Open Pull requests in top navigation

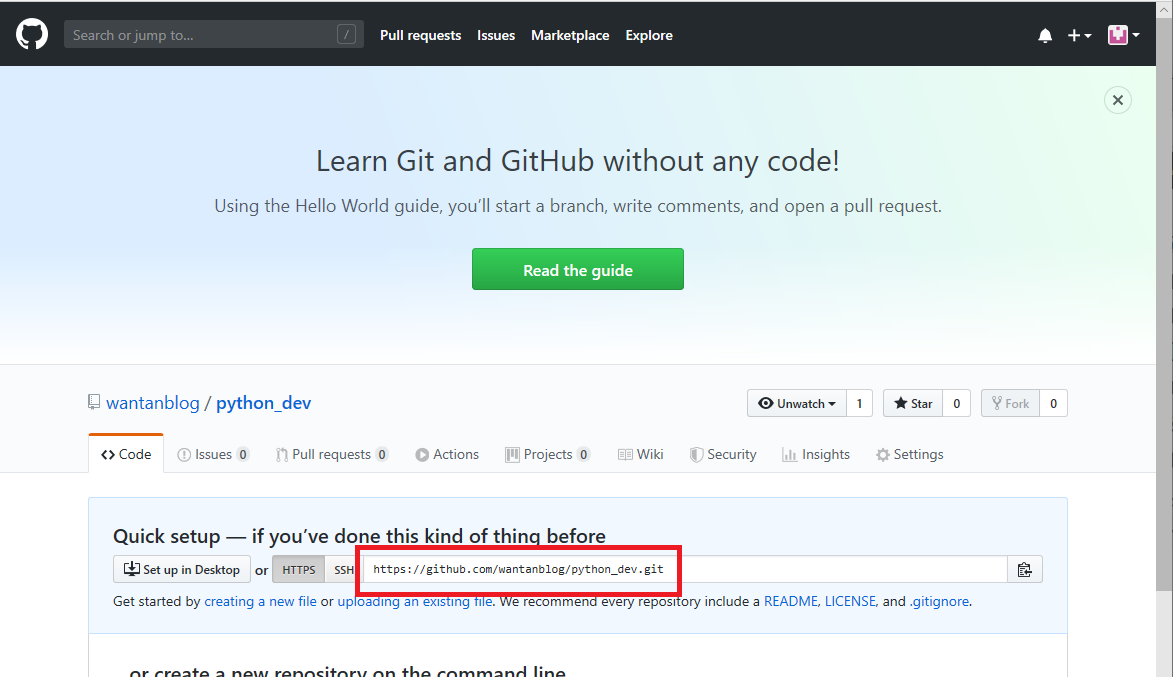click(420, 35)
